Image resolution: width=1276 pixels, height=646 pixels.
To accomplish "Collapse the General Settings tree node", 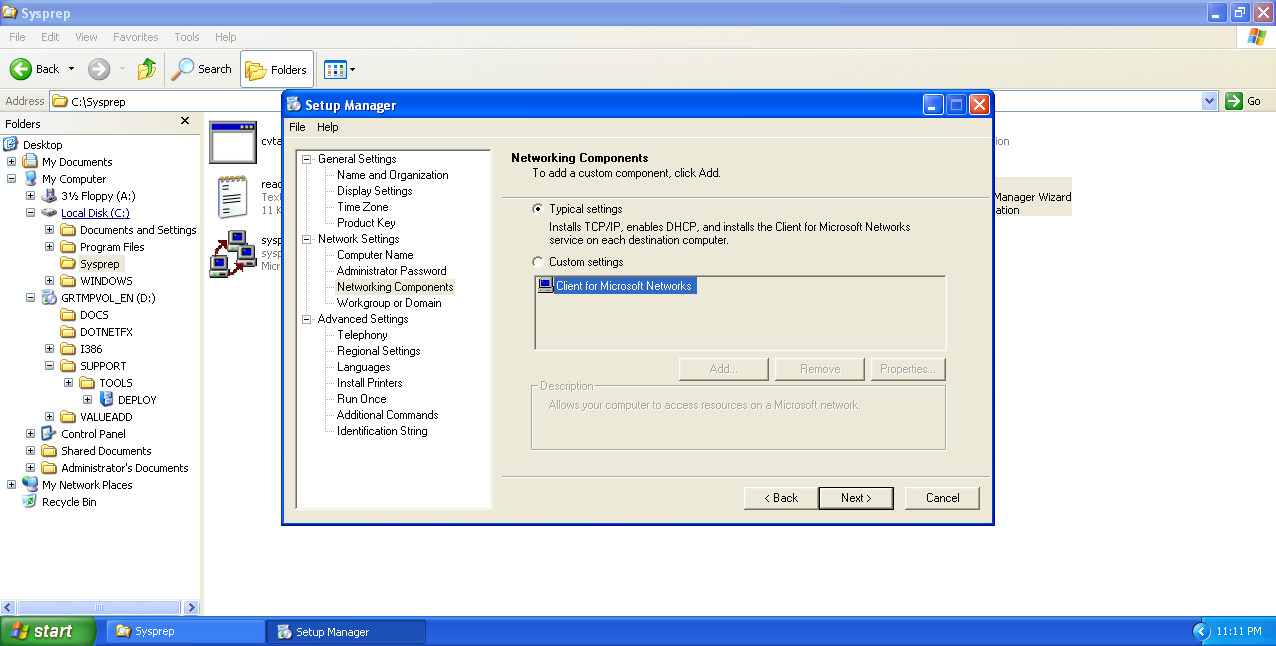I will click(x=308, y=159).
